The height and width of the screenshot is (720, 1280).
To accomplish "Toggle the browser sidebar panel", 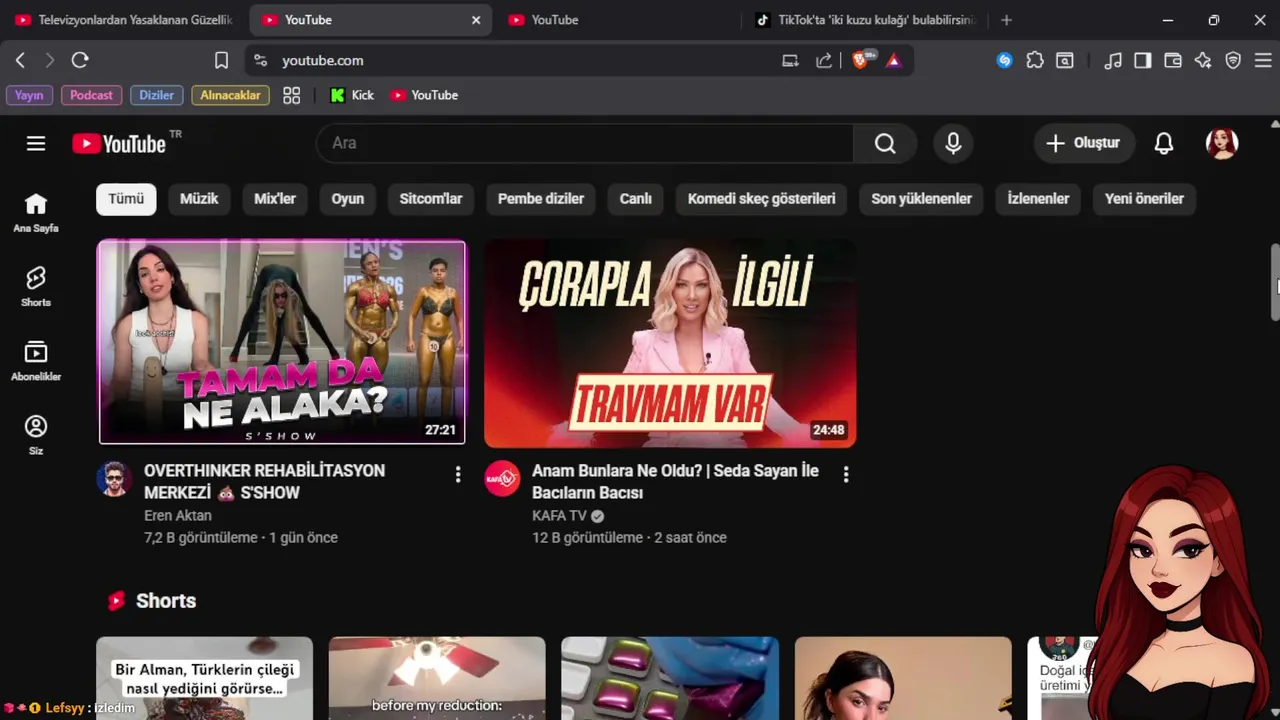I will 1143,60.
